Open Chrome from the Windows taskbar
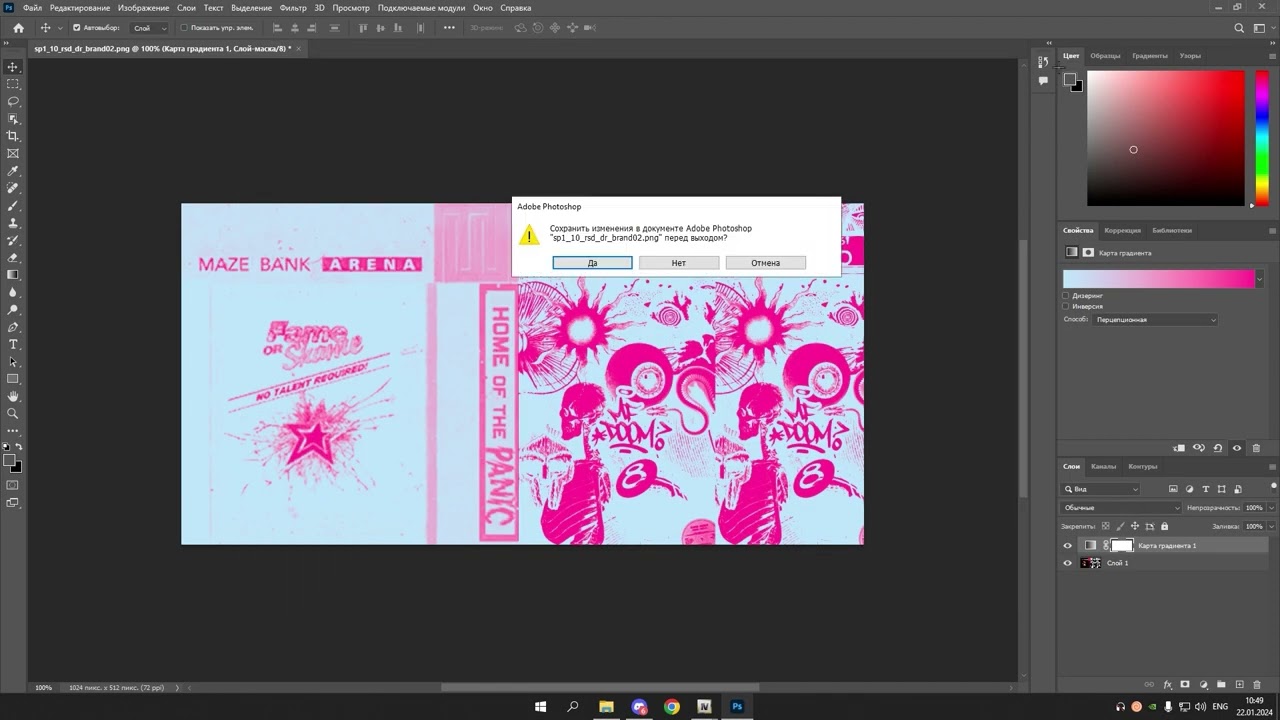Viewport: 1280px width, 720px height. 672,707
